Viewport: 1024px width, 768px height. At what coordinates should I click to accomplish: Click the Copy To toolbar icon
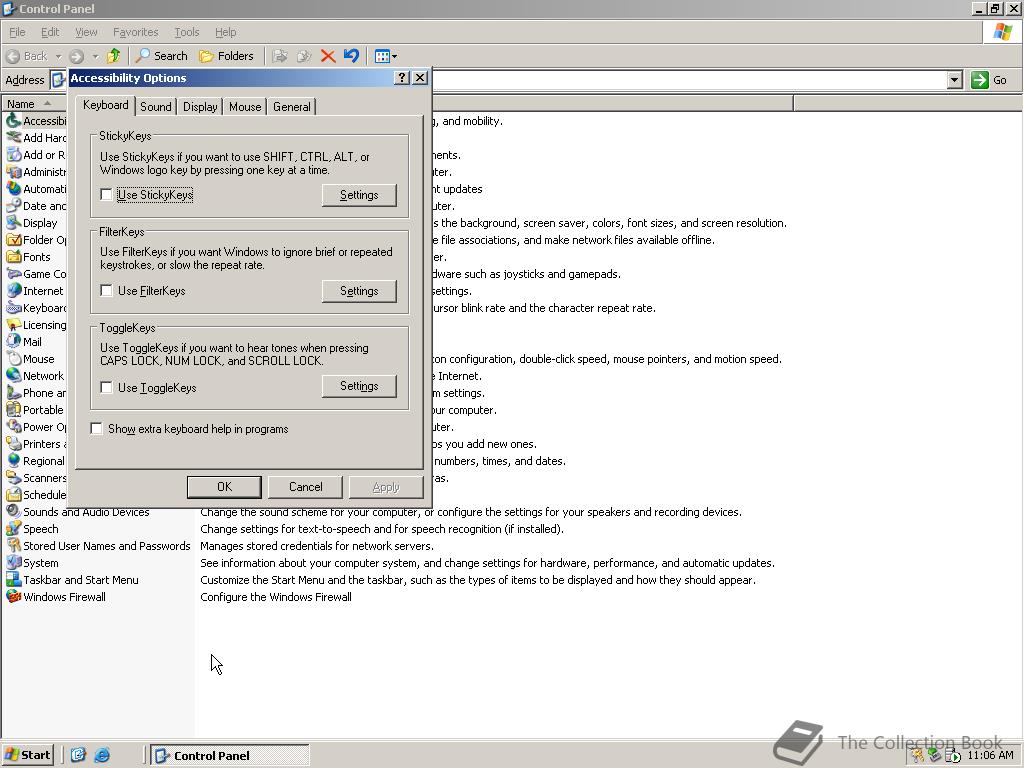pyautogui.click(x=304, y=56)
